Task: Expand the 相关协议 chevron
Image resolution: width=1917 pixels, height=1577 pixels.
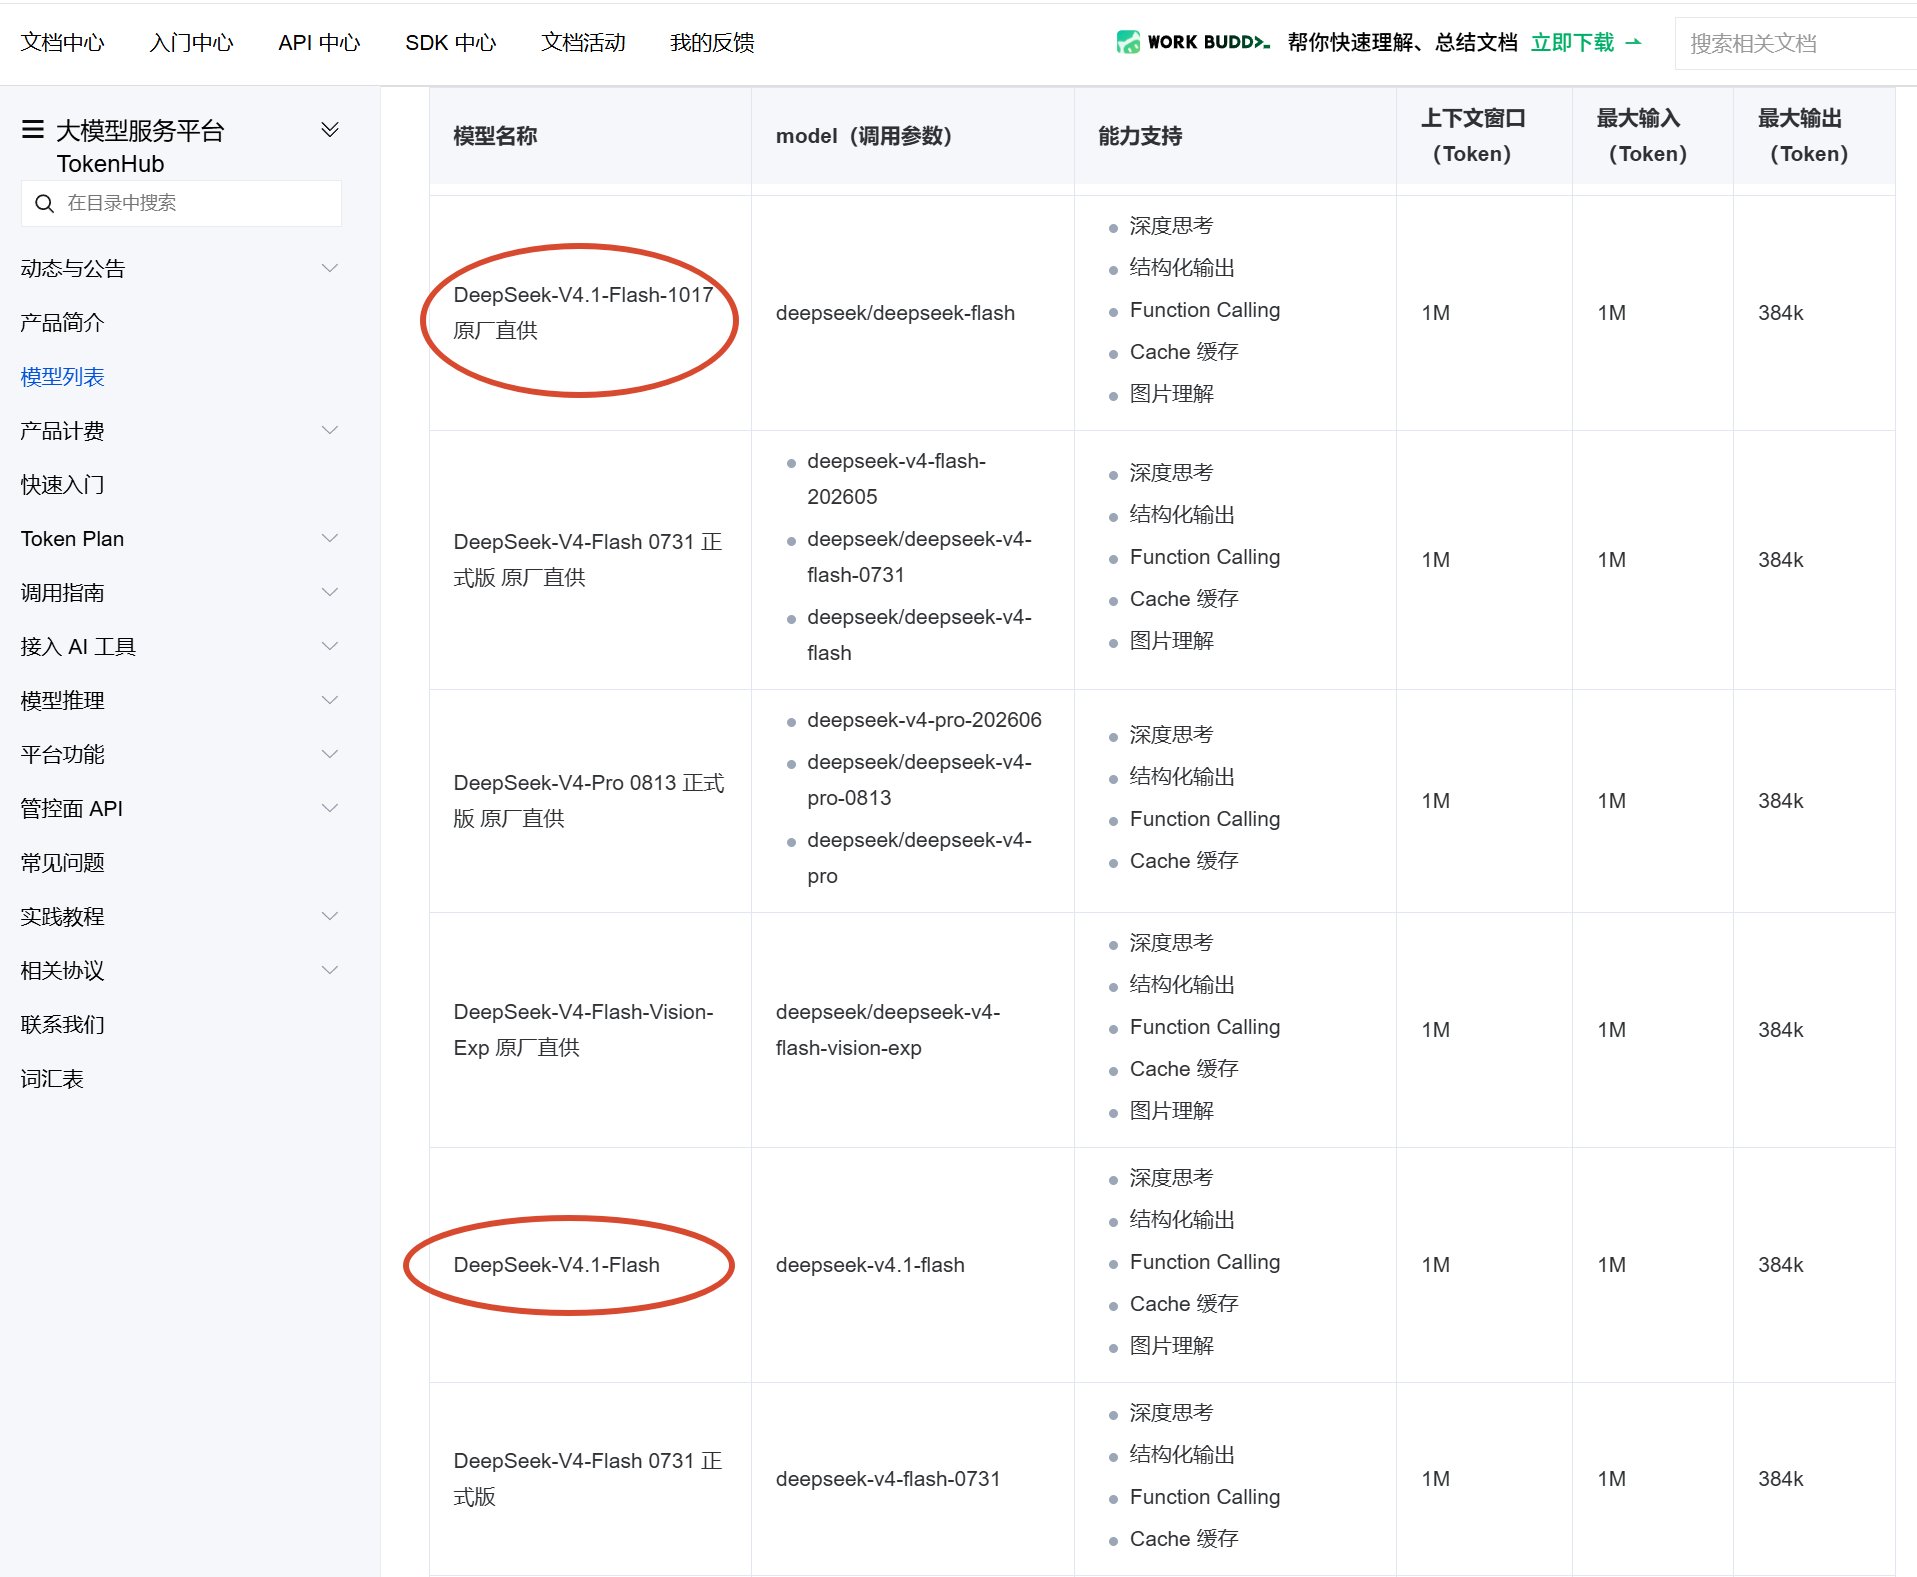Action: (330, 970)
